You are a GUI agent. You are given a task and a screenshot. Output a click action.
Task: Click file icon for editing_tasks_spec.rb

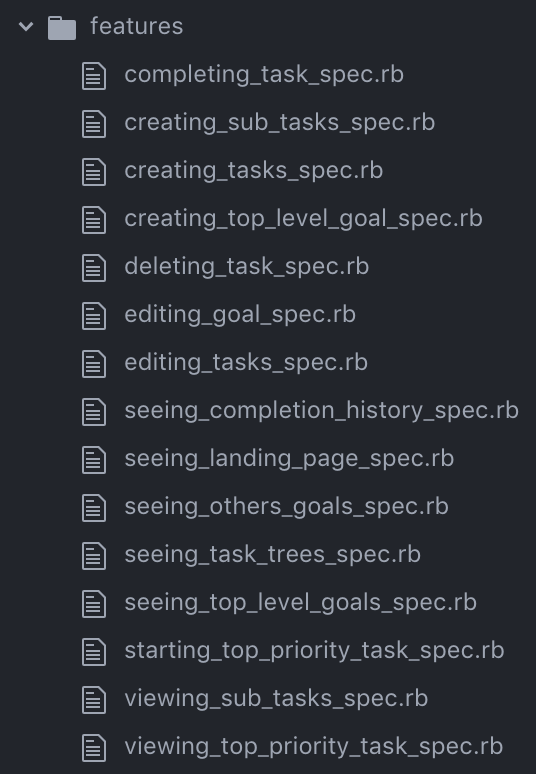click(x=94, y=364)
